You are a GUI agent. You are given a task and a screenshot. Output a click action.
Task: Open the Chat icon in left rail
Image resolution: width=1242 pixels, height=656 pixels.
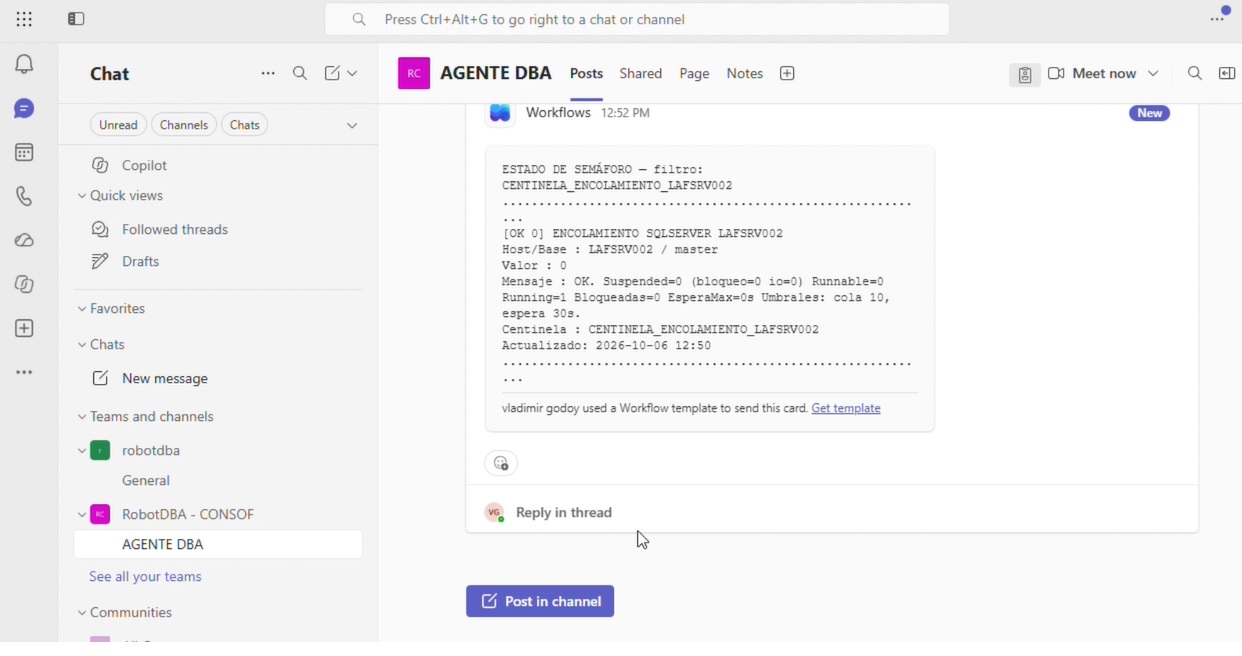point(24,109)
